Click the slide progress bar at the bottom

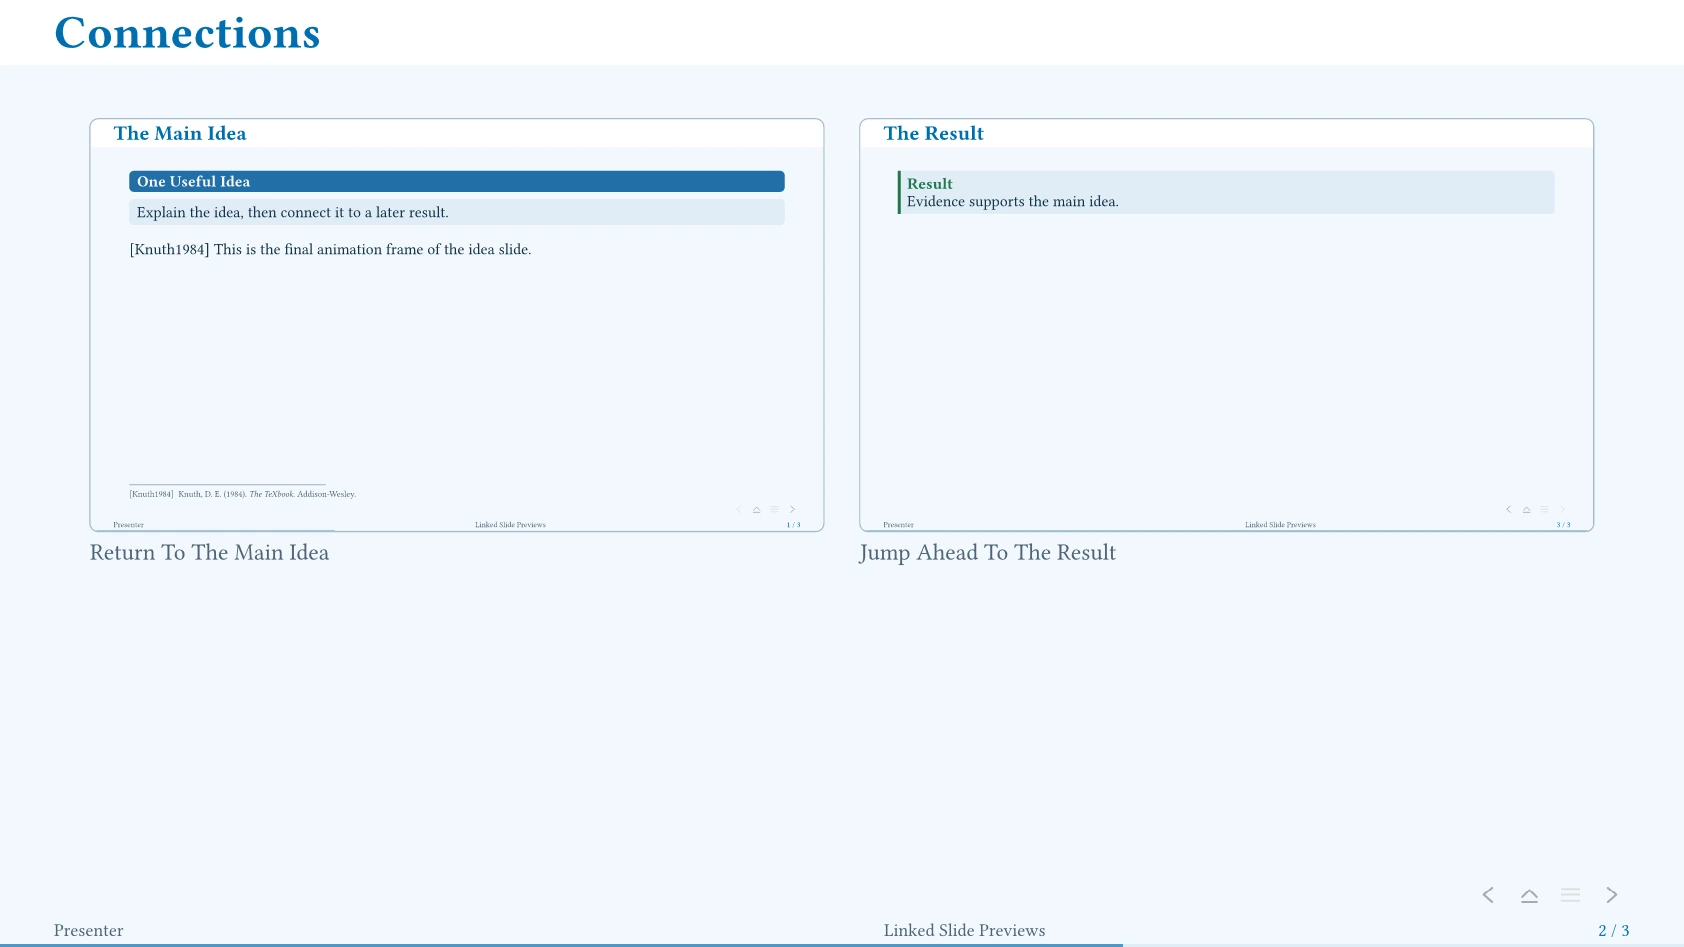click(842, 944)
